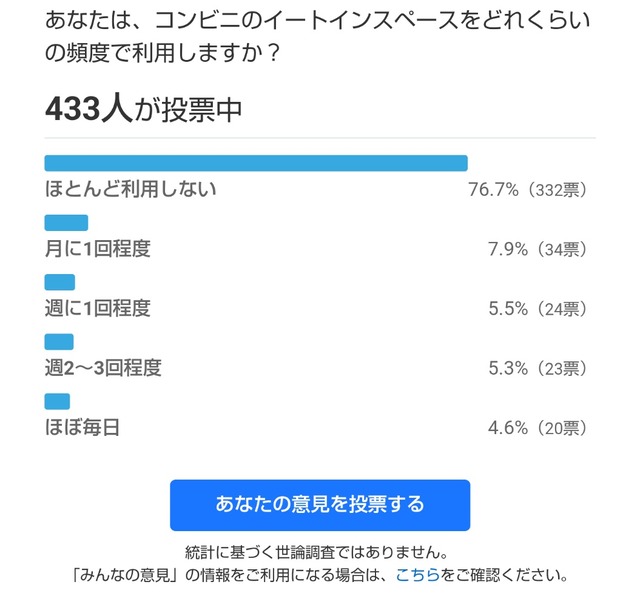The width and height of the screenshot is (640, 596).
Task: Click the poll question about コンビニのイートインスペース
Action: click(x=318, y=37)
